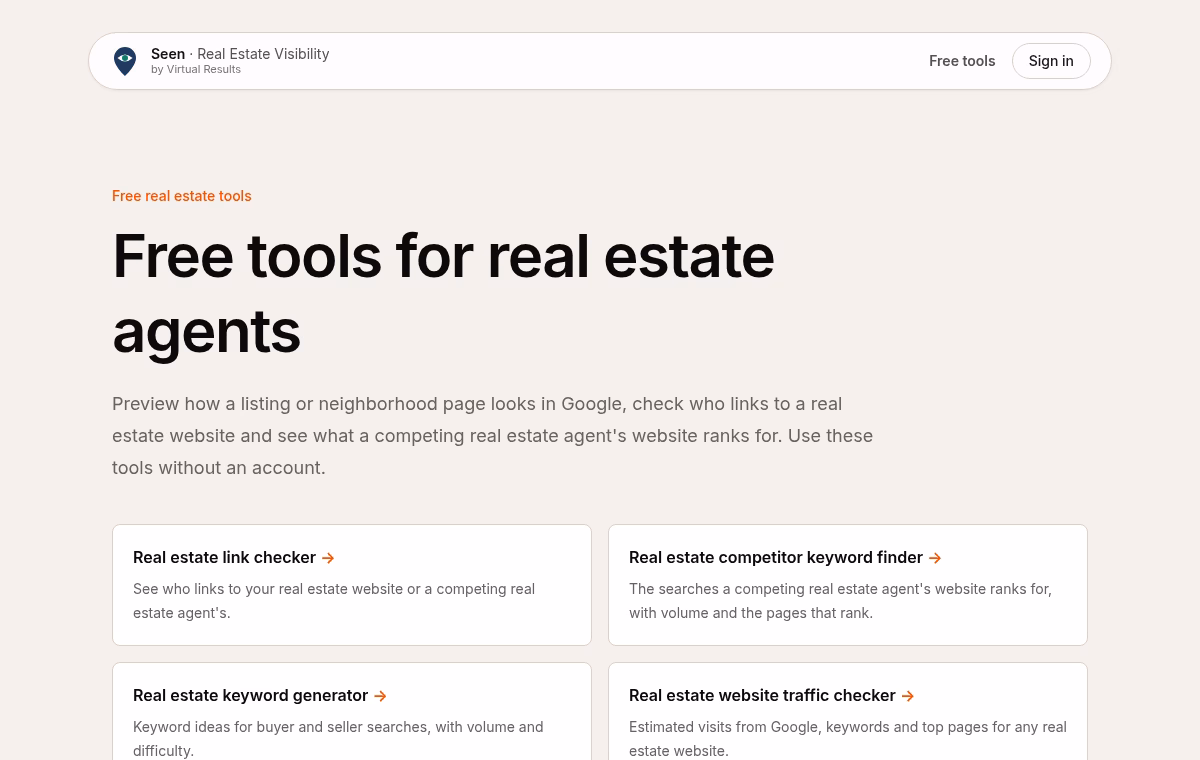This screenshot has height=760, width=1200.
Task: Click the Sign in button
Action: pos(1051,61)
